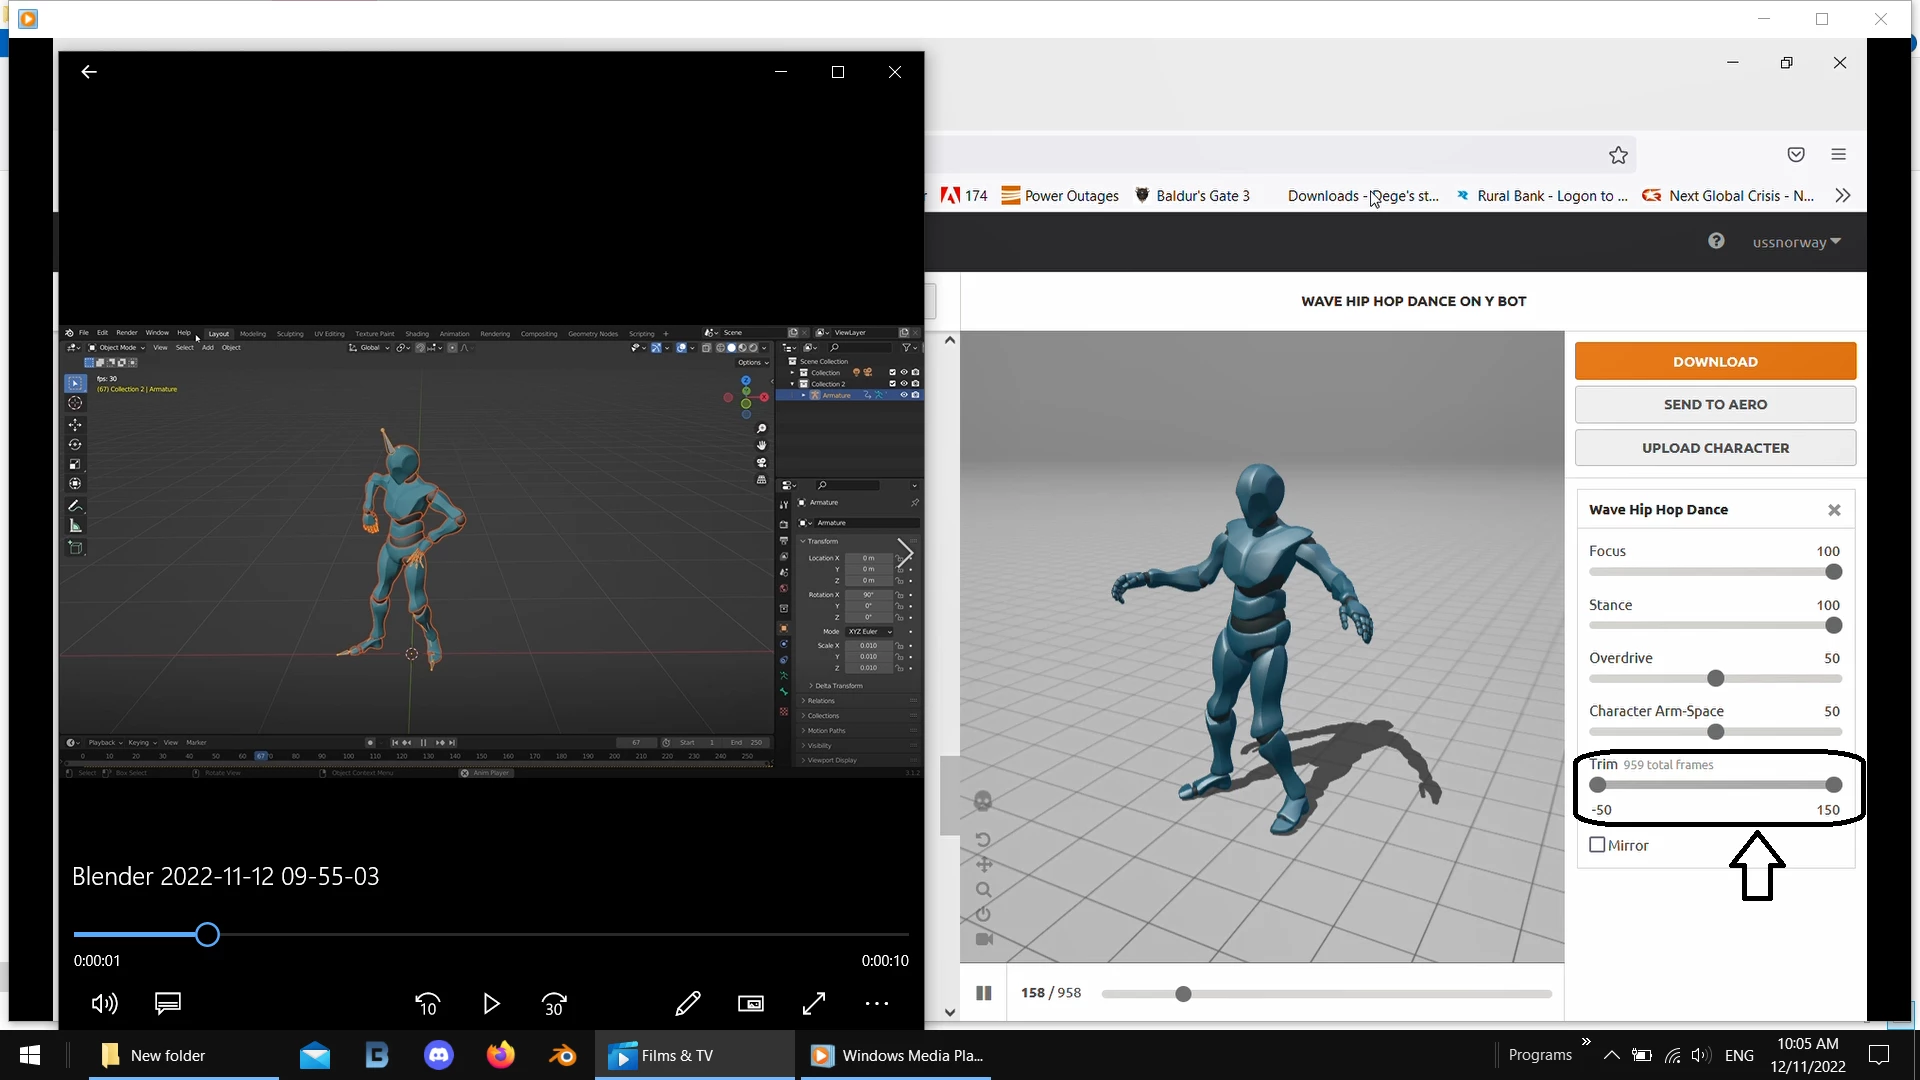
Task: Toggle the Armature visibility eye in Blender outliner
Action: click(904, 395)
